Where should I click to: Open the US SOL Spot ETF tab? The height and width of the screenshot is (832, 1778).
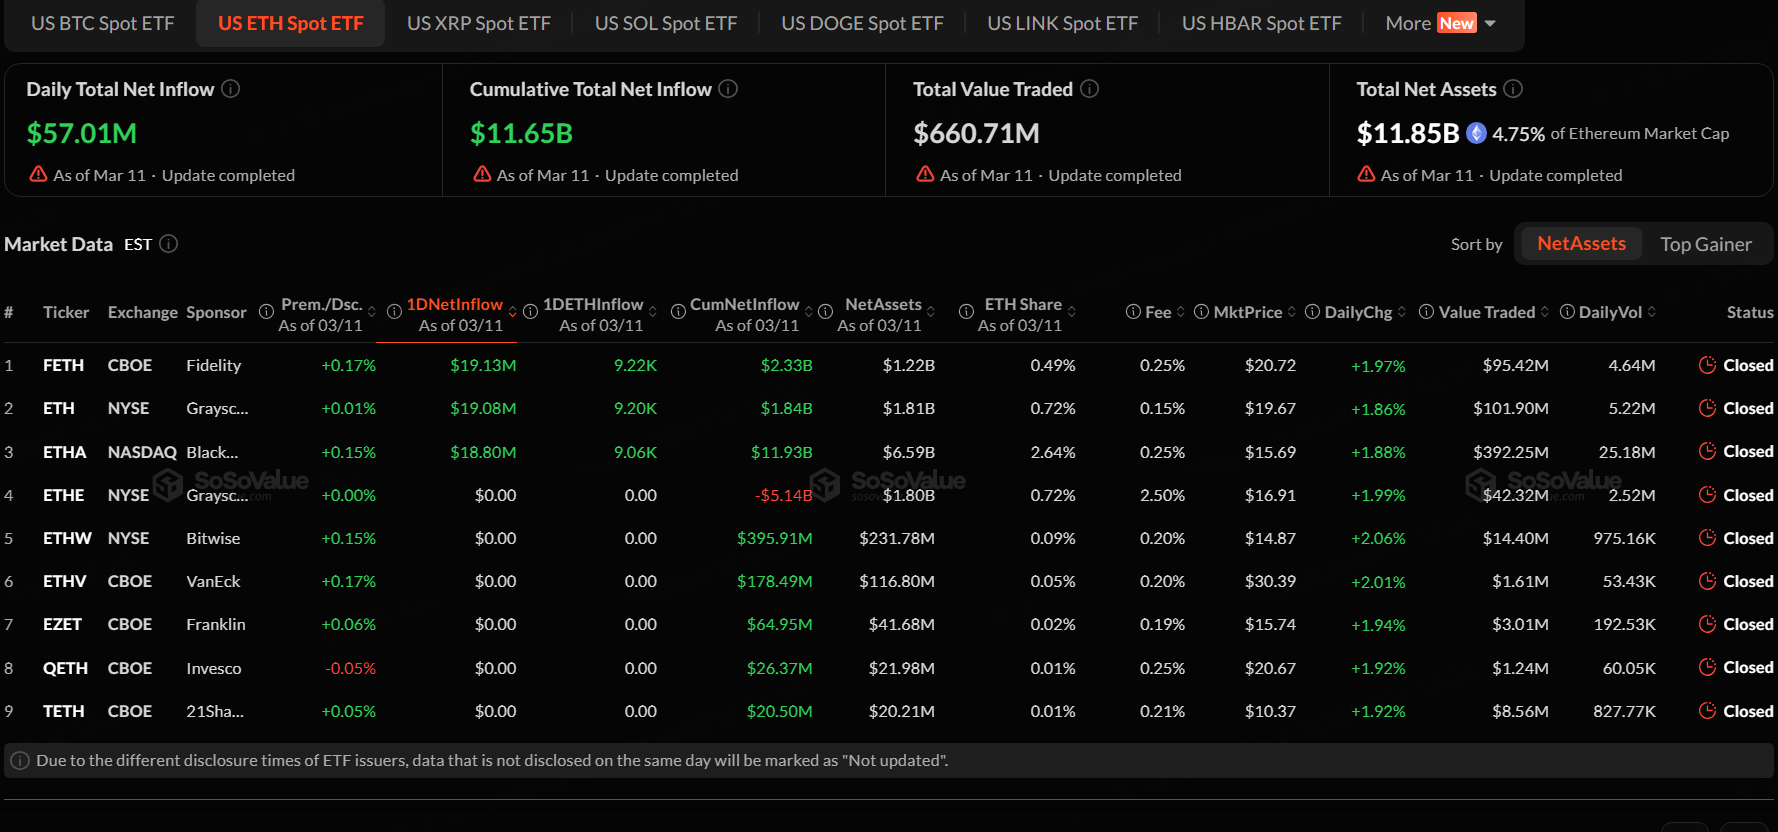[x=665, y=23]
